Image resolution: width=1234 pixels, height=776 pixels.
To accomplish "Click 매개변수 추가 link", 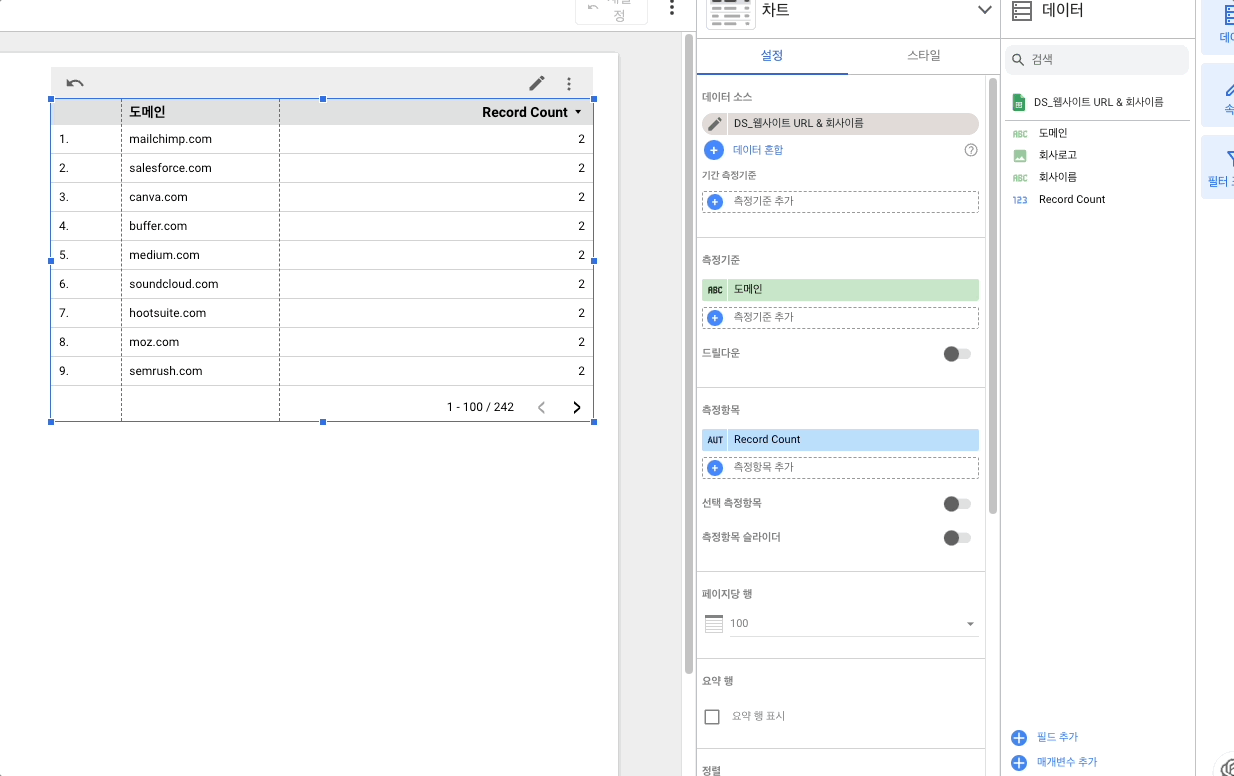I will [x=1067, y=763].
